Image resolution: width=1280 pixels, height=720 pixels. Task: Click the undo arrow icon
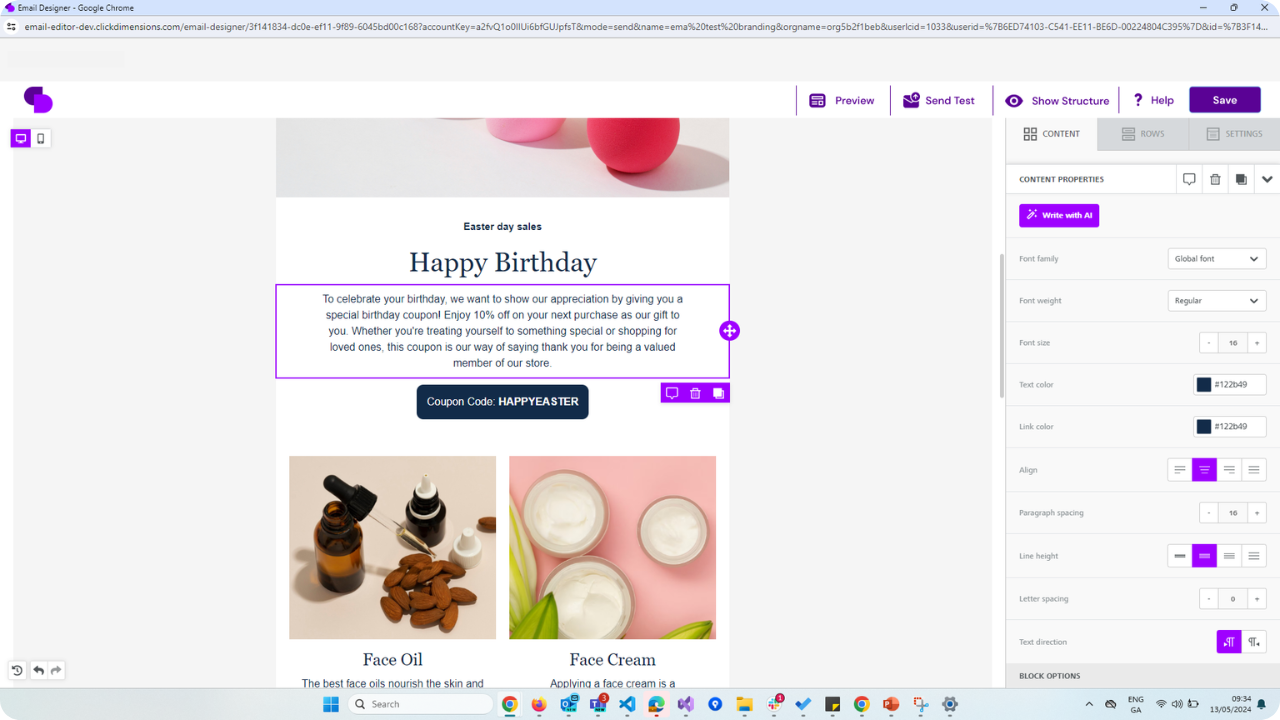pos(38,670)
